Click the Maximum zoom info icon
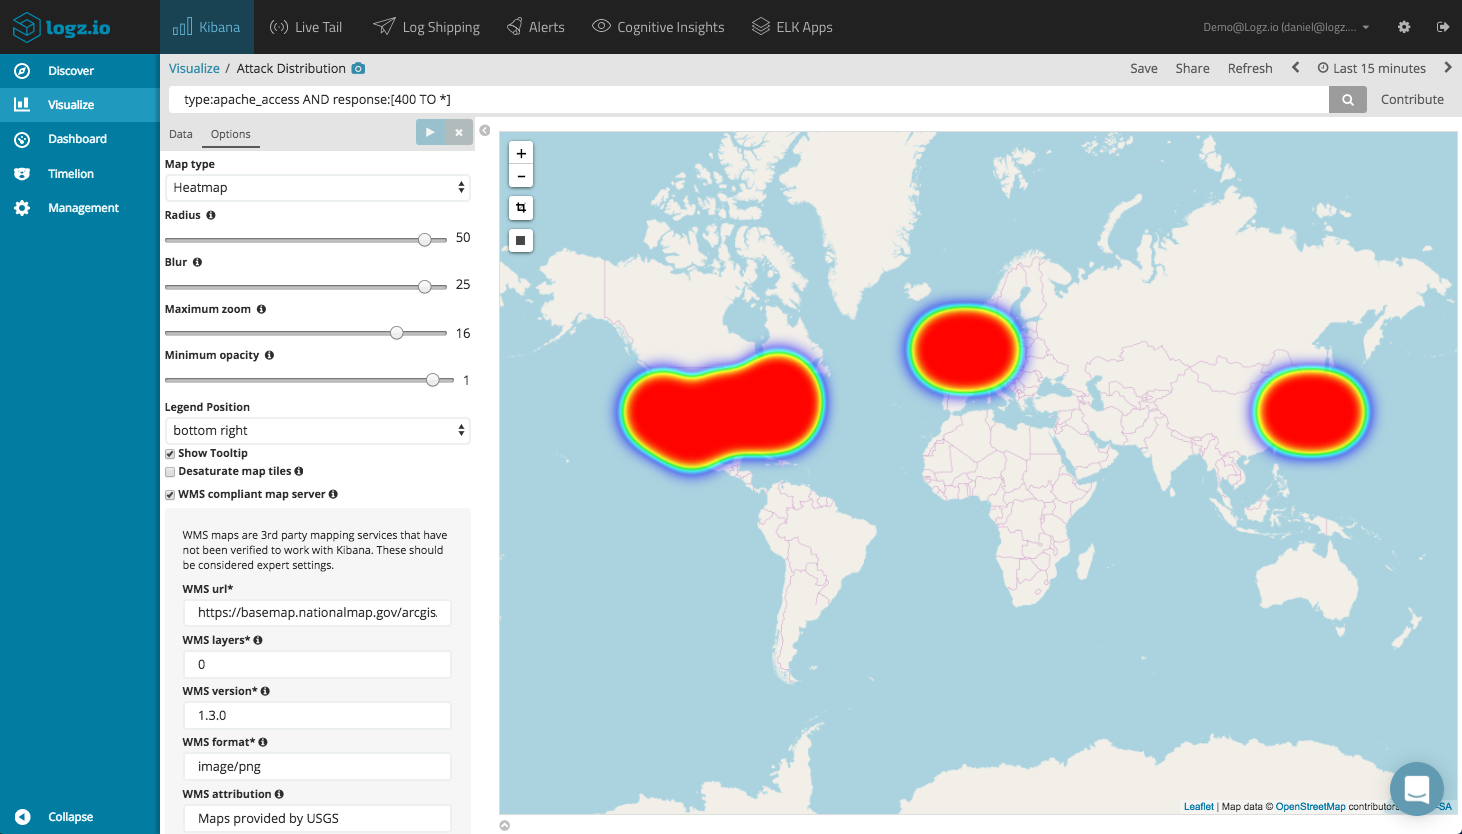 tap(262, 309)
